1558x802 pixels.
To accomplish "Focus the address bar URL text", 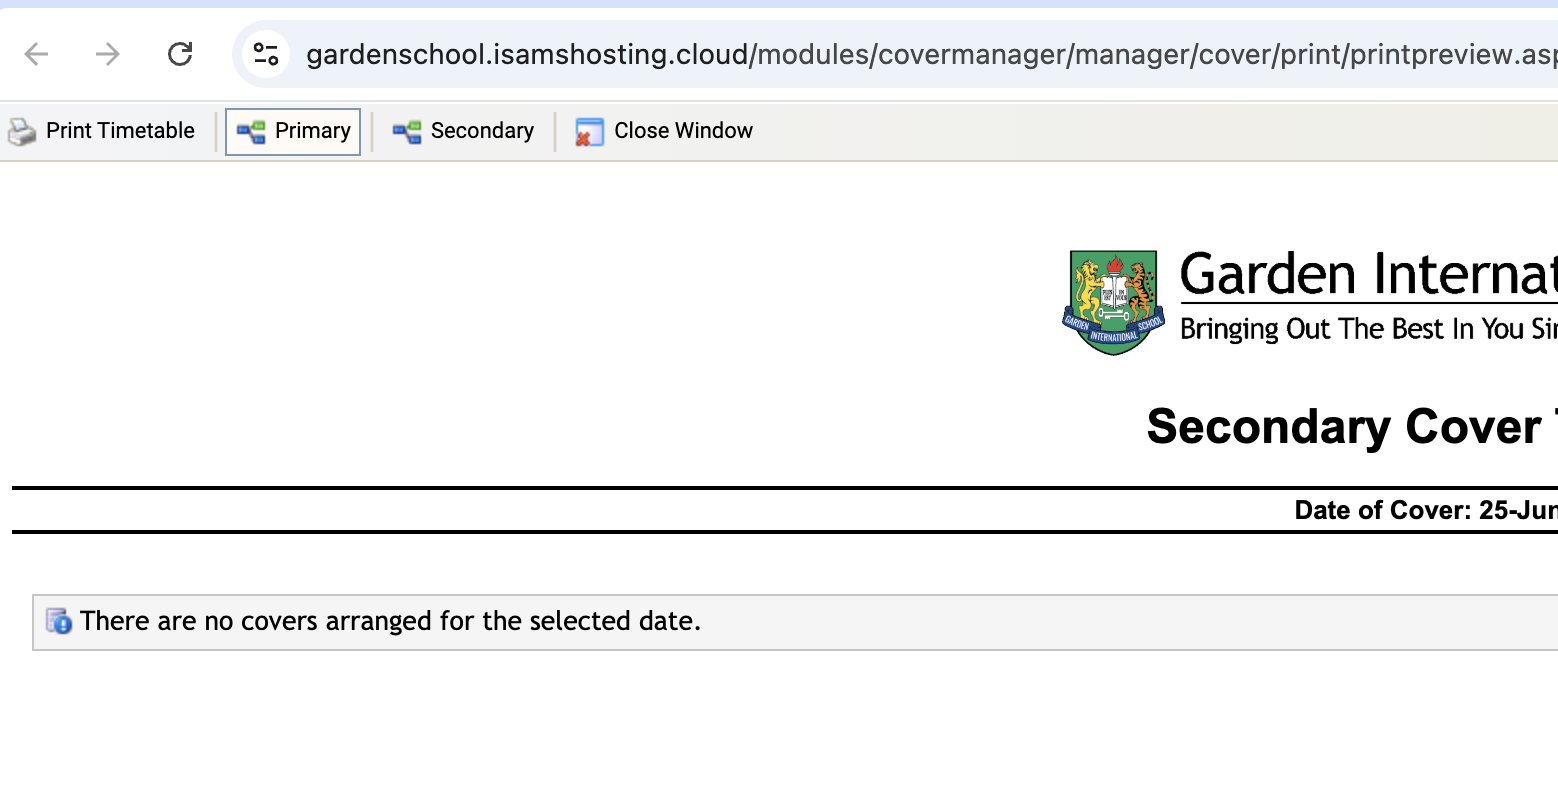I will 900,54.
